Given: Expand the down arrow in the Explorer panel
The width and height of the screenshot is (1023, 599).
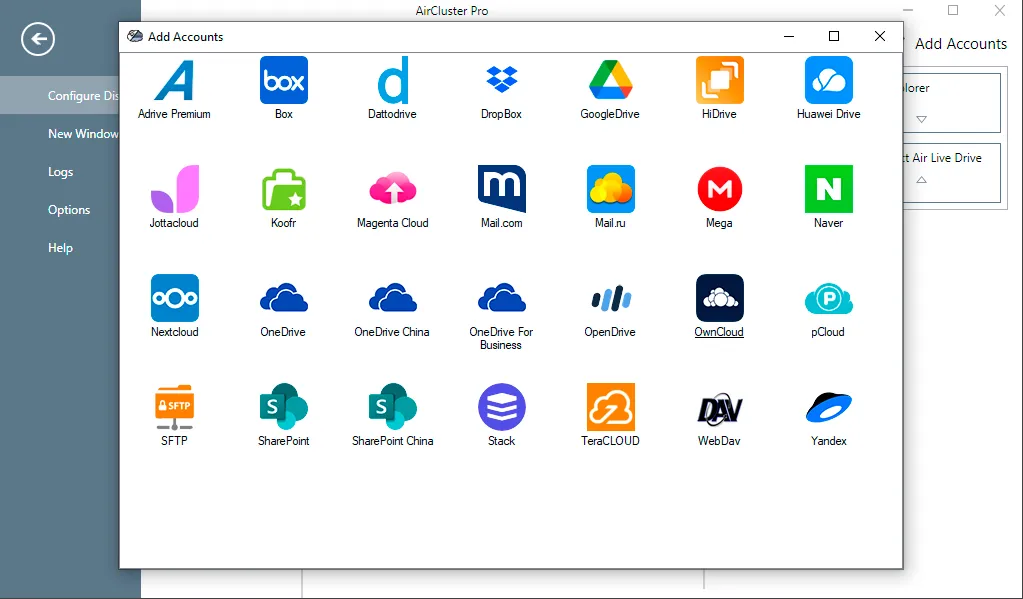Looking at the screenshot, I should point(921,119).
